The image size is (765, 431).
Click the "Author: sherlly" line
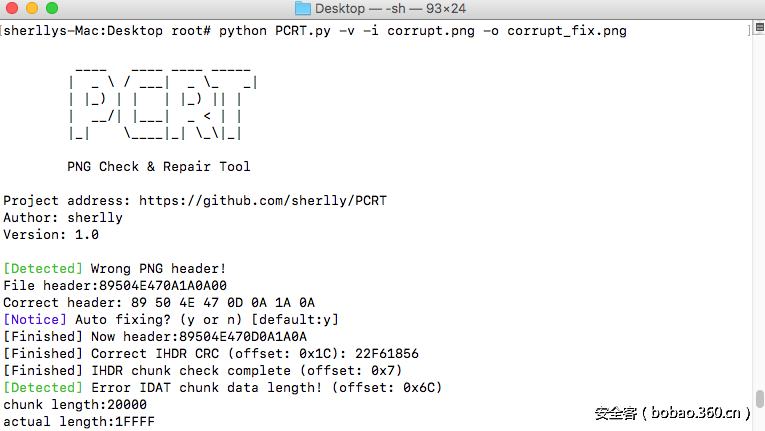coord(62,217)
